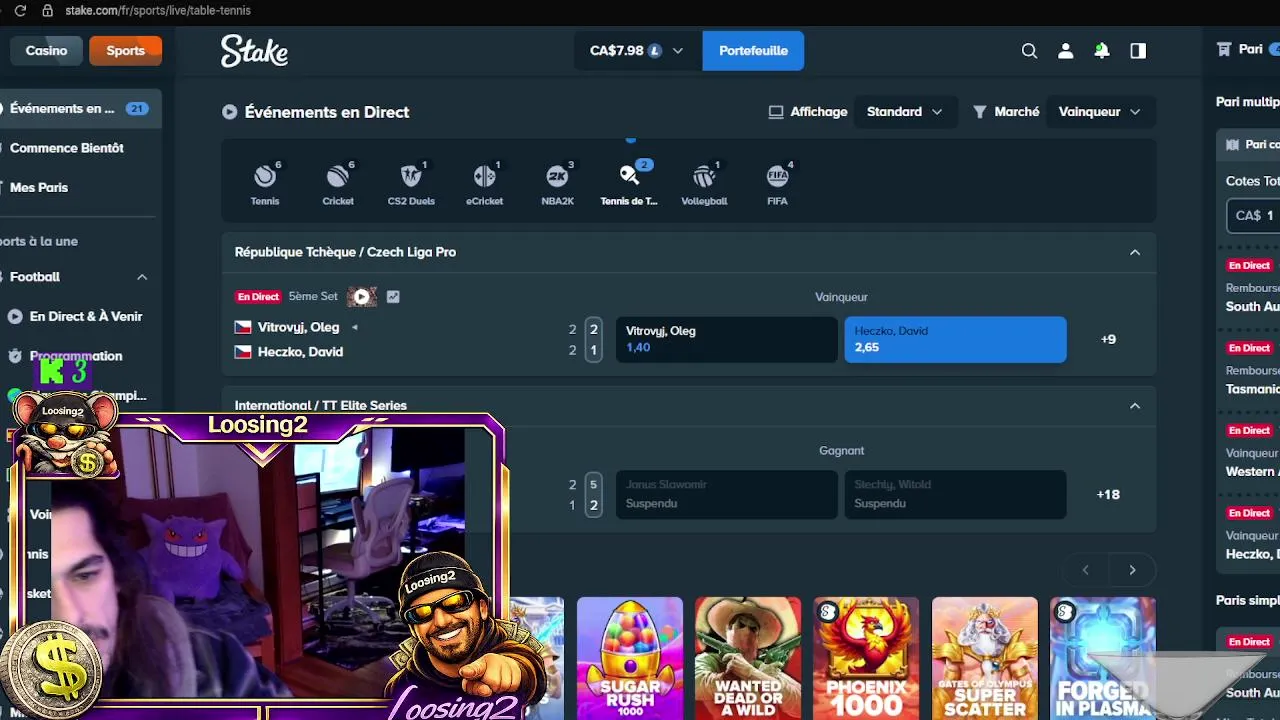This screenshot has width=1280, height=720.
Task: Open the notifications bell icon
Action: tap(1101, 51)
